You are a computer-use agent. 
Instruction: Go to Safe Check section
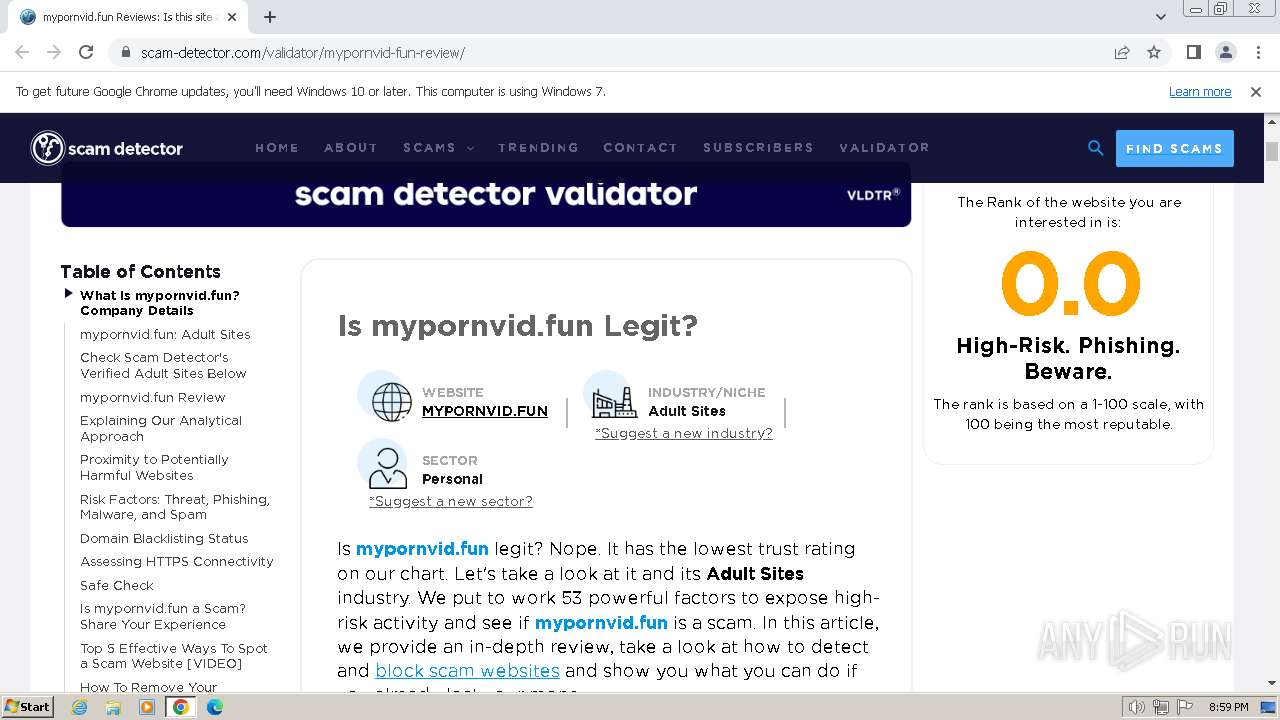pyautogui.click(x=117, y=585)
